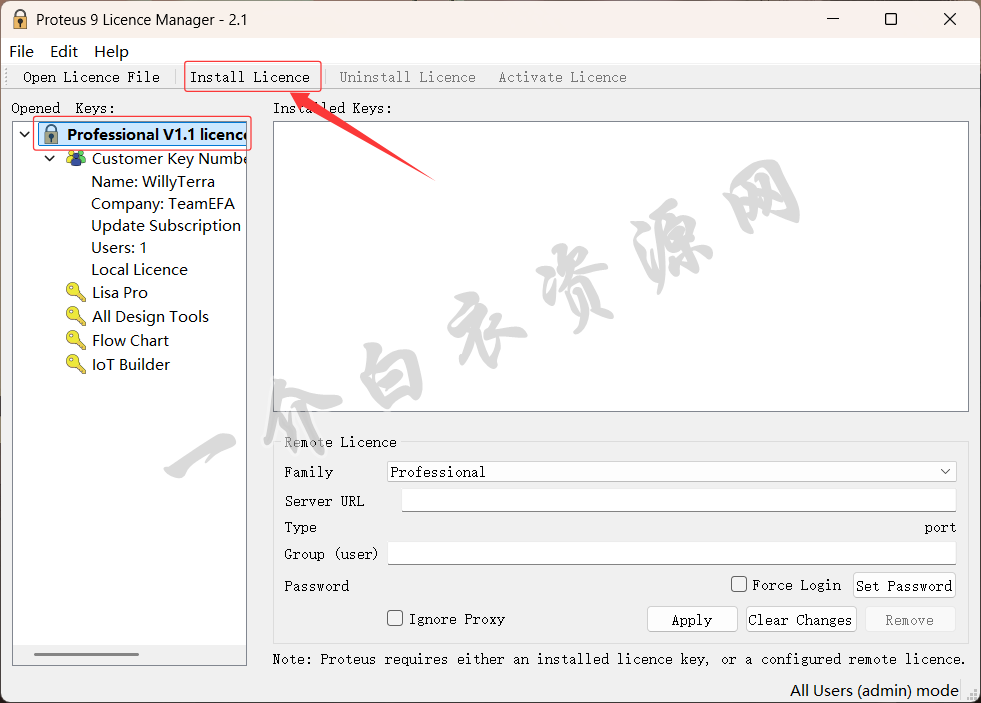Select the All Design Tools row
The width and height of the screenshot is (981, 703).
point(150,316)
